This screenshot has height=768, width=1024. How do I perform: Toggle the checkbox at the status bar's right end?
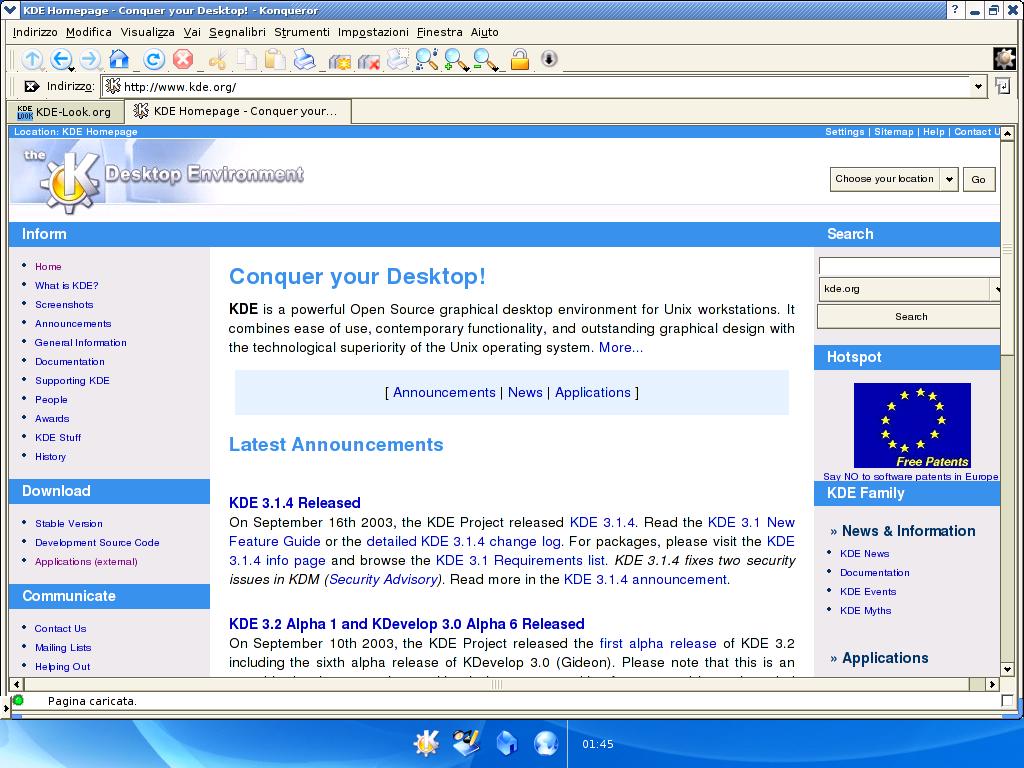tap(1007, 701)
